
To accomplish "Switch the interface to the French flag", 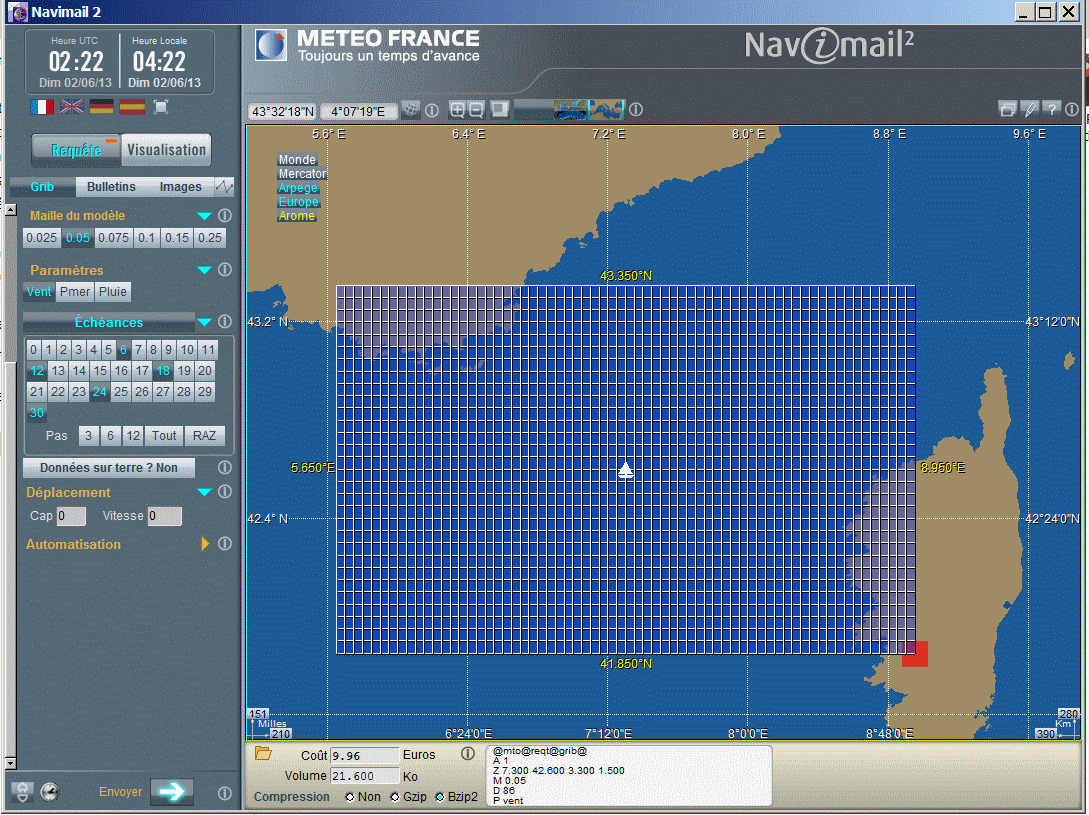I will click(x=42, y=106).
